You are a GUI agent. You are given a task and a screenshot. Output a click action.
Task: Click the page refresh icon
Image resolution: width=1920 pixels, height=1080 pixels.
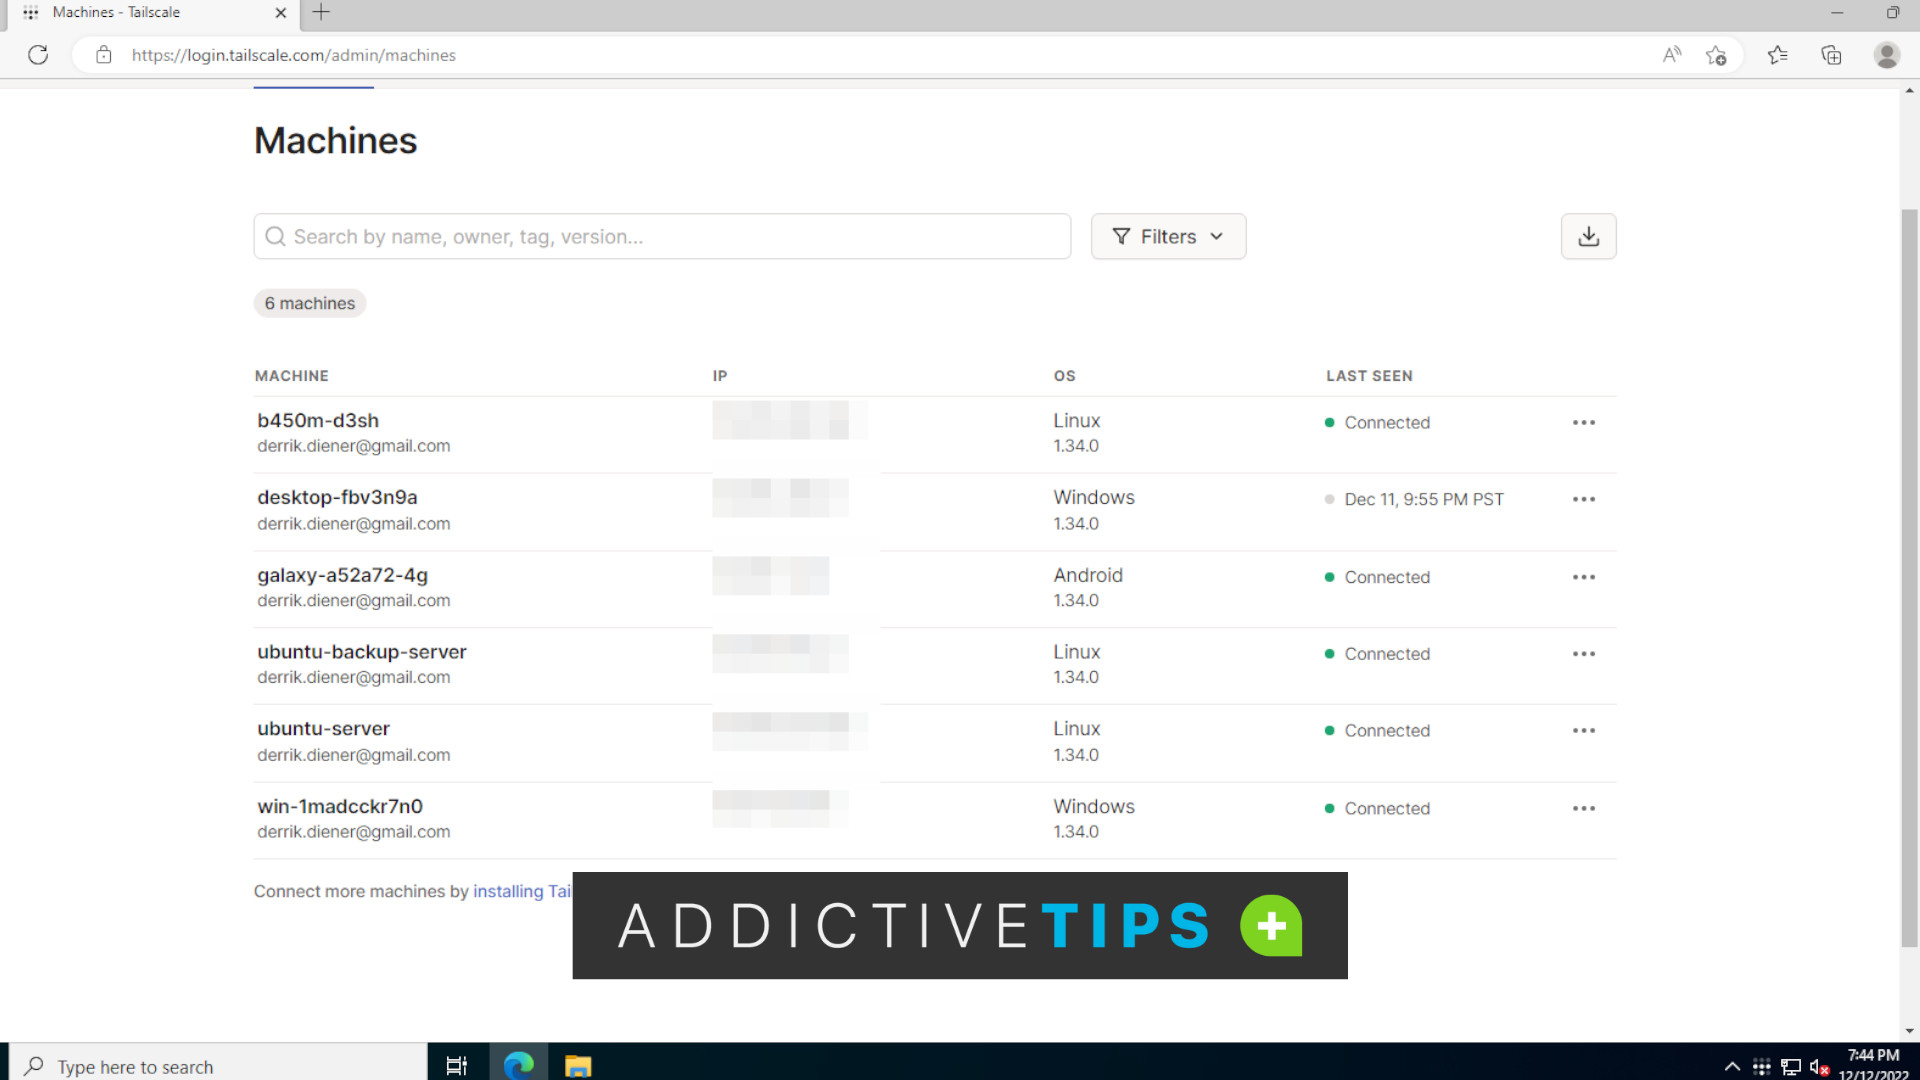[38, 55]
